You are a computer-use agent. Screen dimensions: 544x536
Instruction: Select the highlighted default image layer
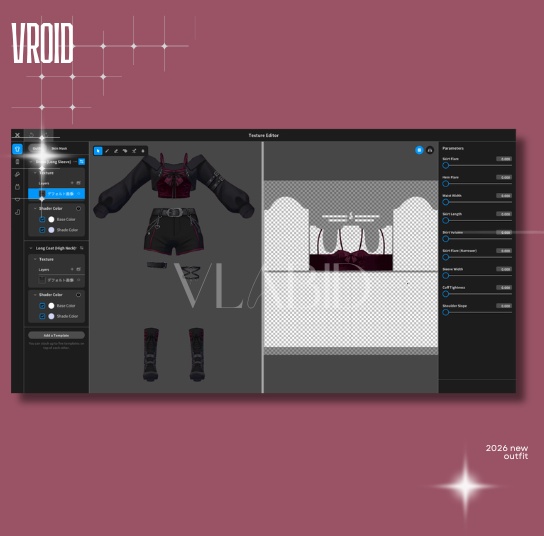point(57,194)
